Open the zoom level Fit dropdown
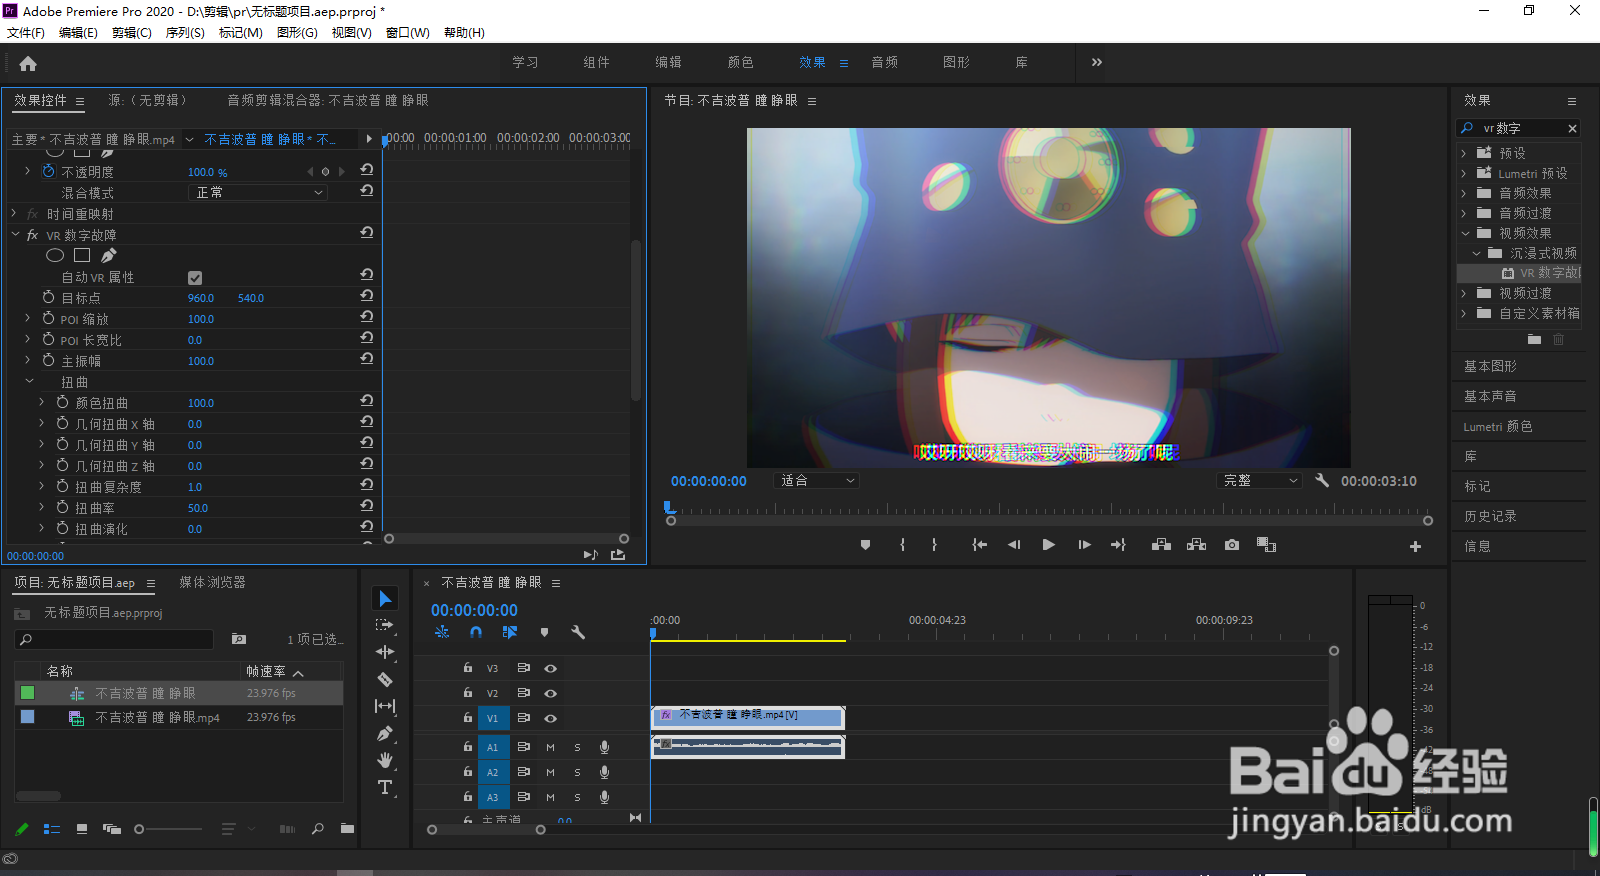 818,481
